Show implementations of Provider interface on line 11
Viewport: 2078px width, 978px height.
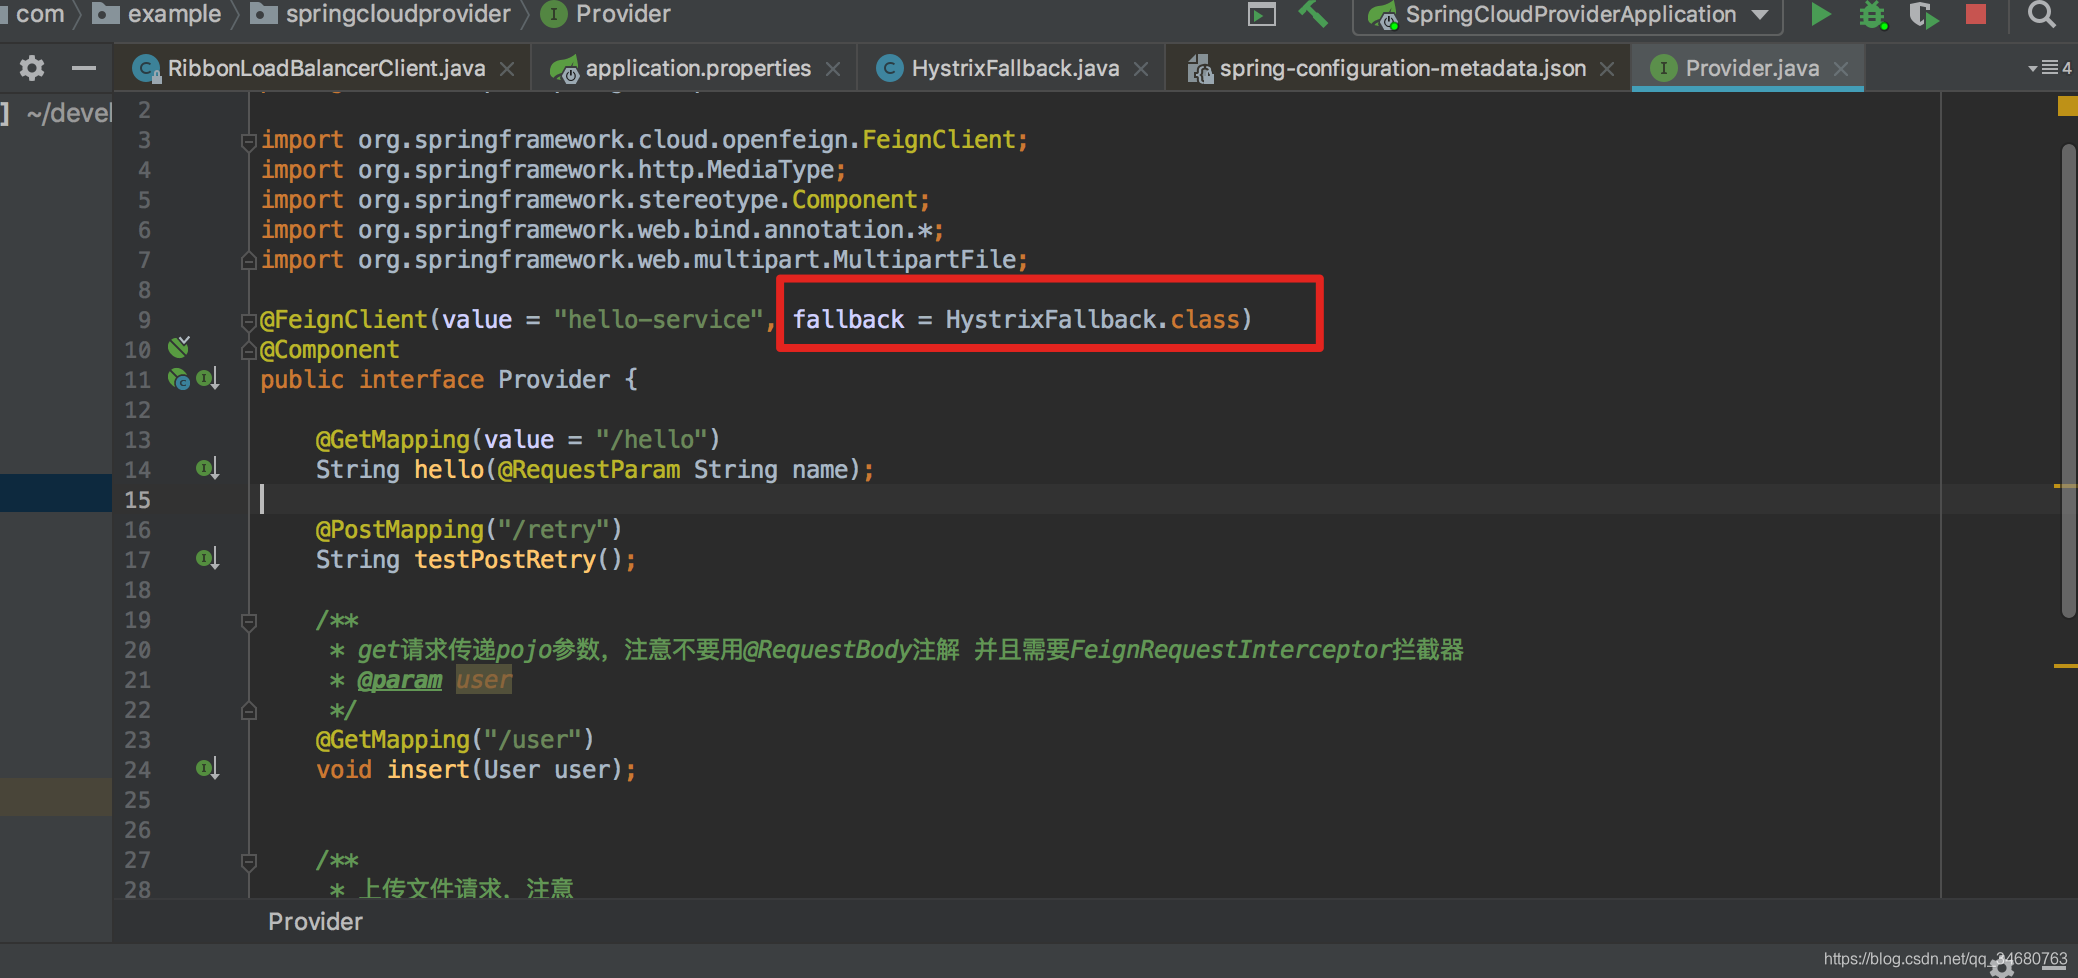[x=208, y=379]
